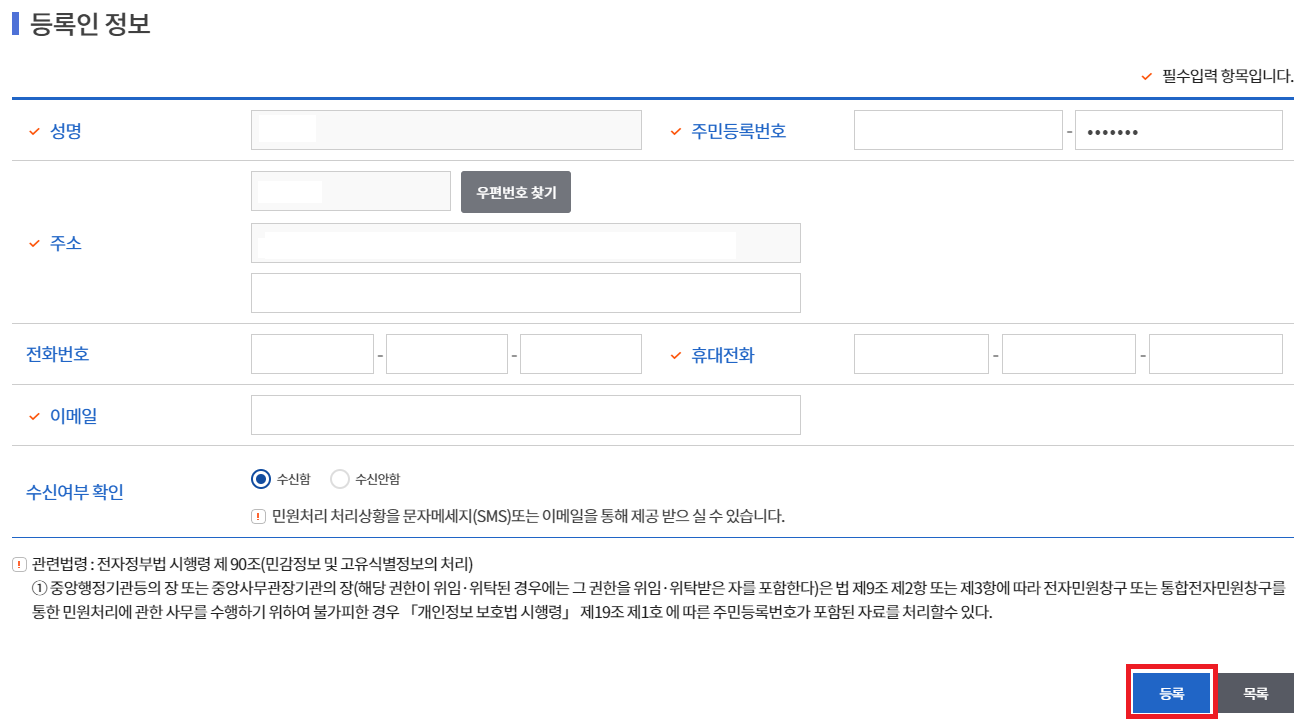Click the 전화번호 label
Viewport: 1308px width, 720px height.
click(x=58, y=354)
